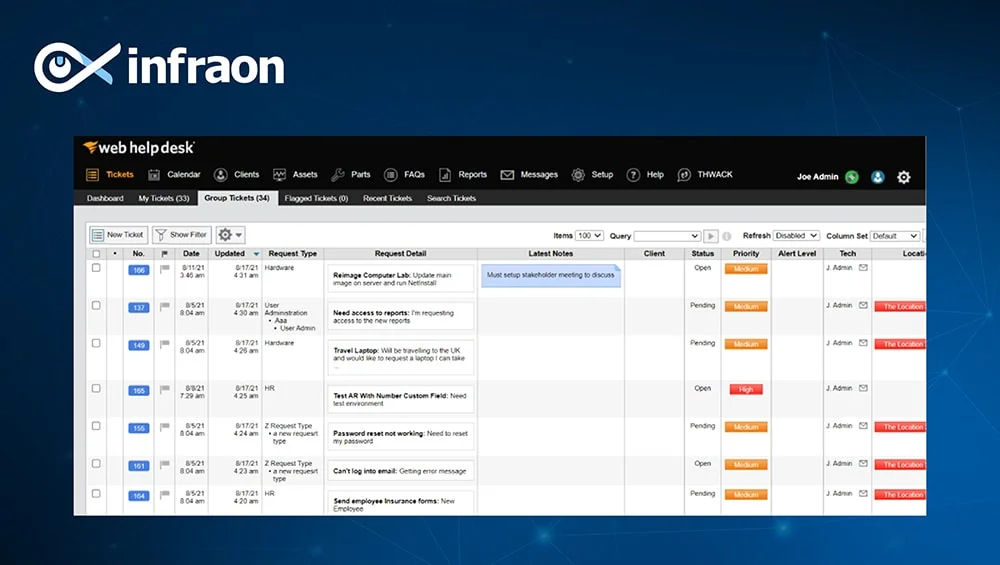Screen dimensions: 1000x565
Task: Flag ticket 137
Action: click(165, 307)
